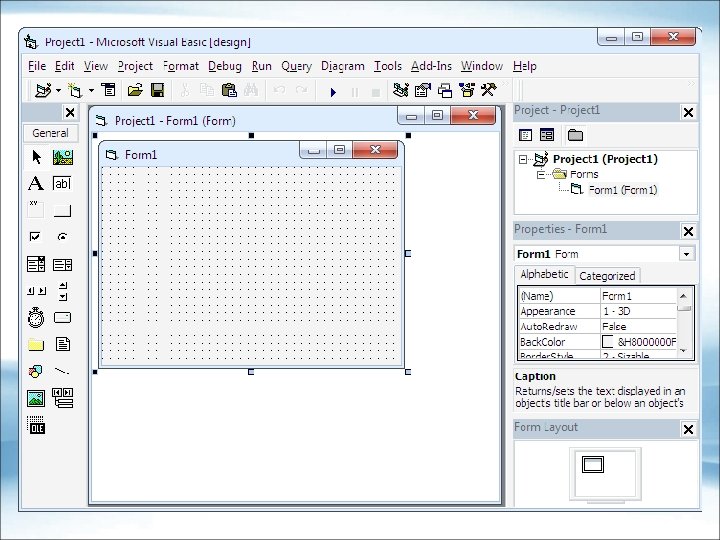
Task: Open the Format menu
Action: [x=181, y=66]
